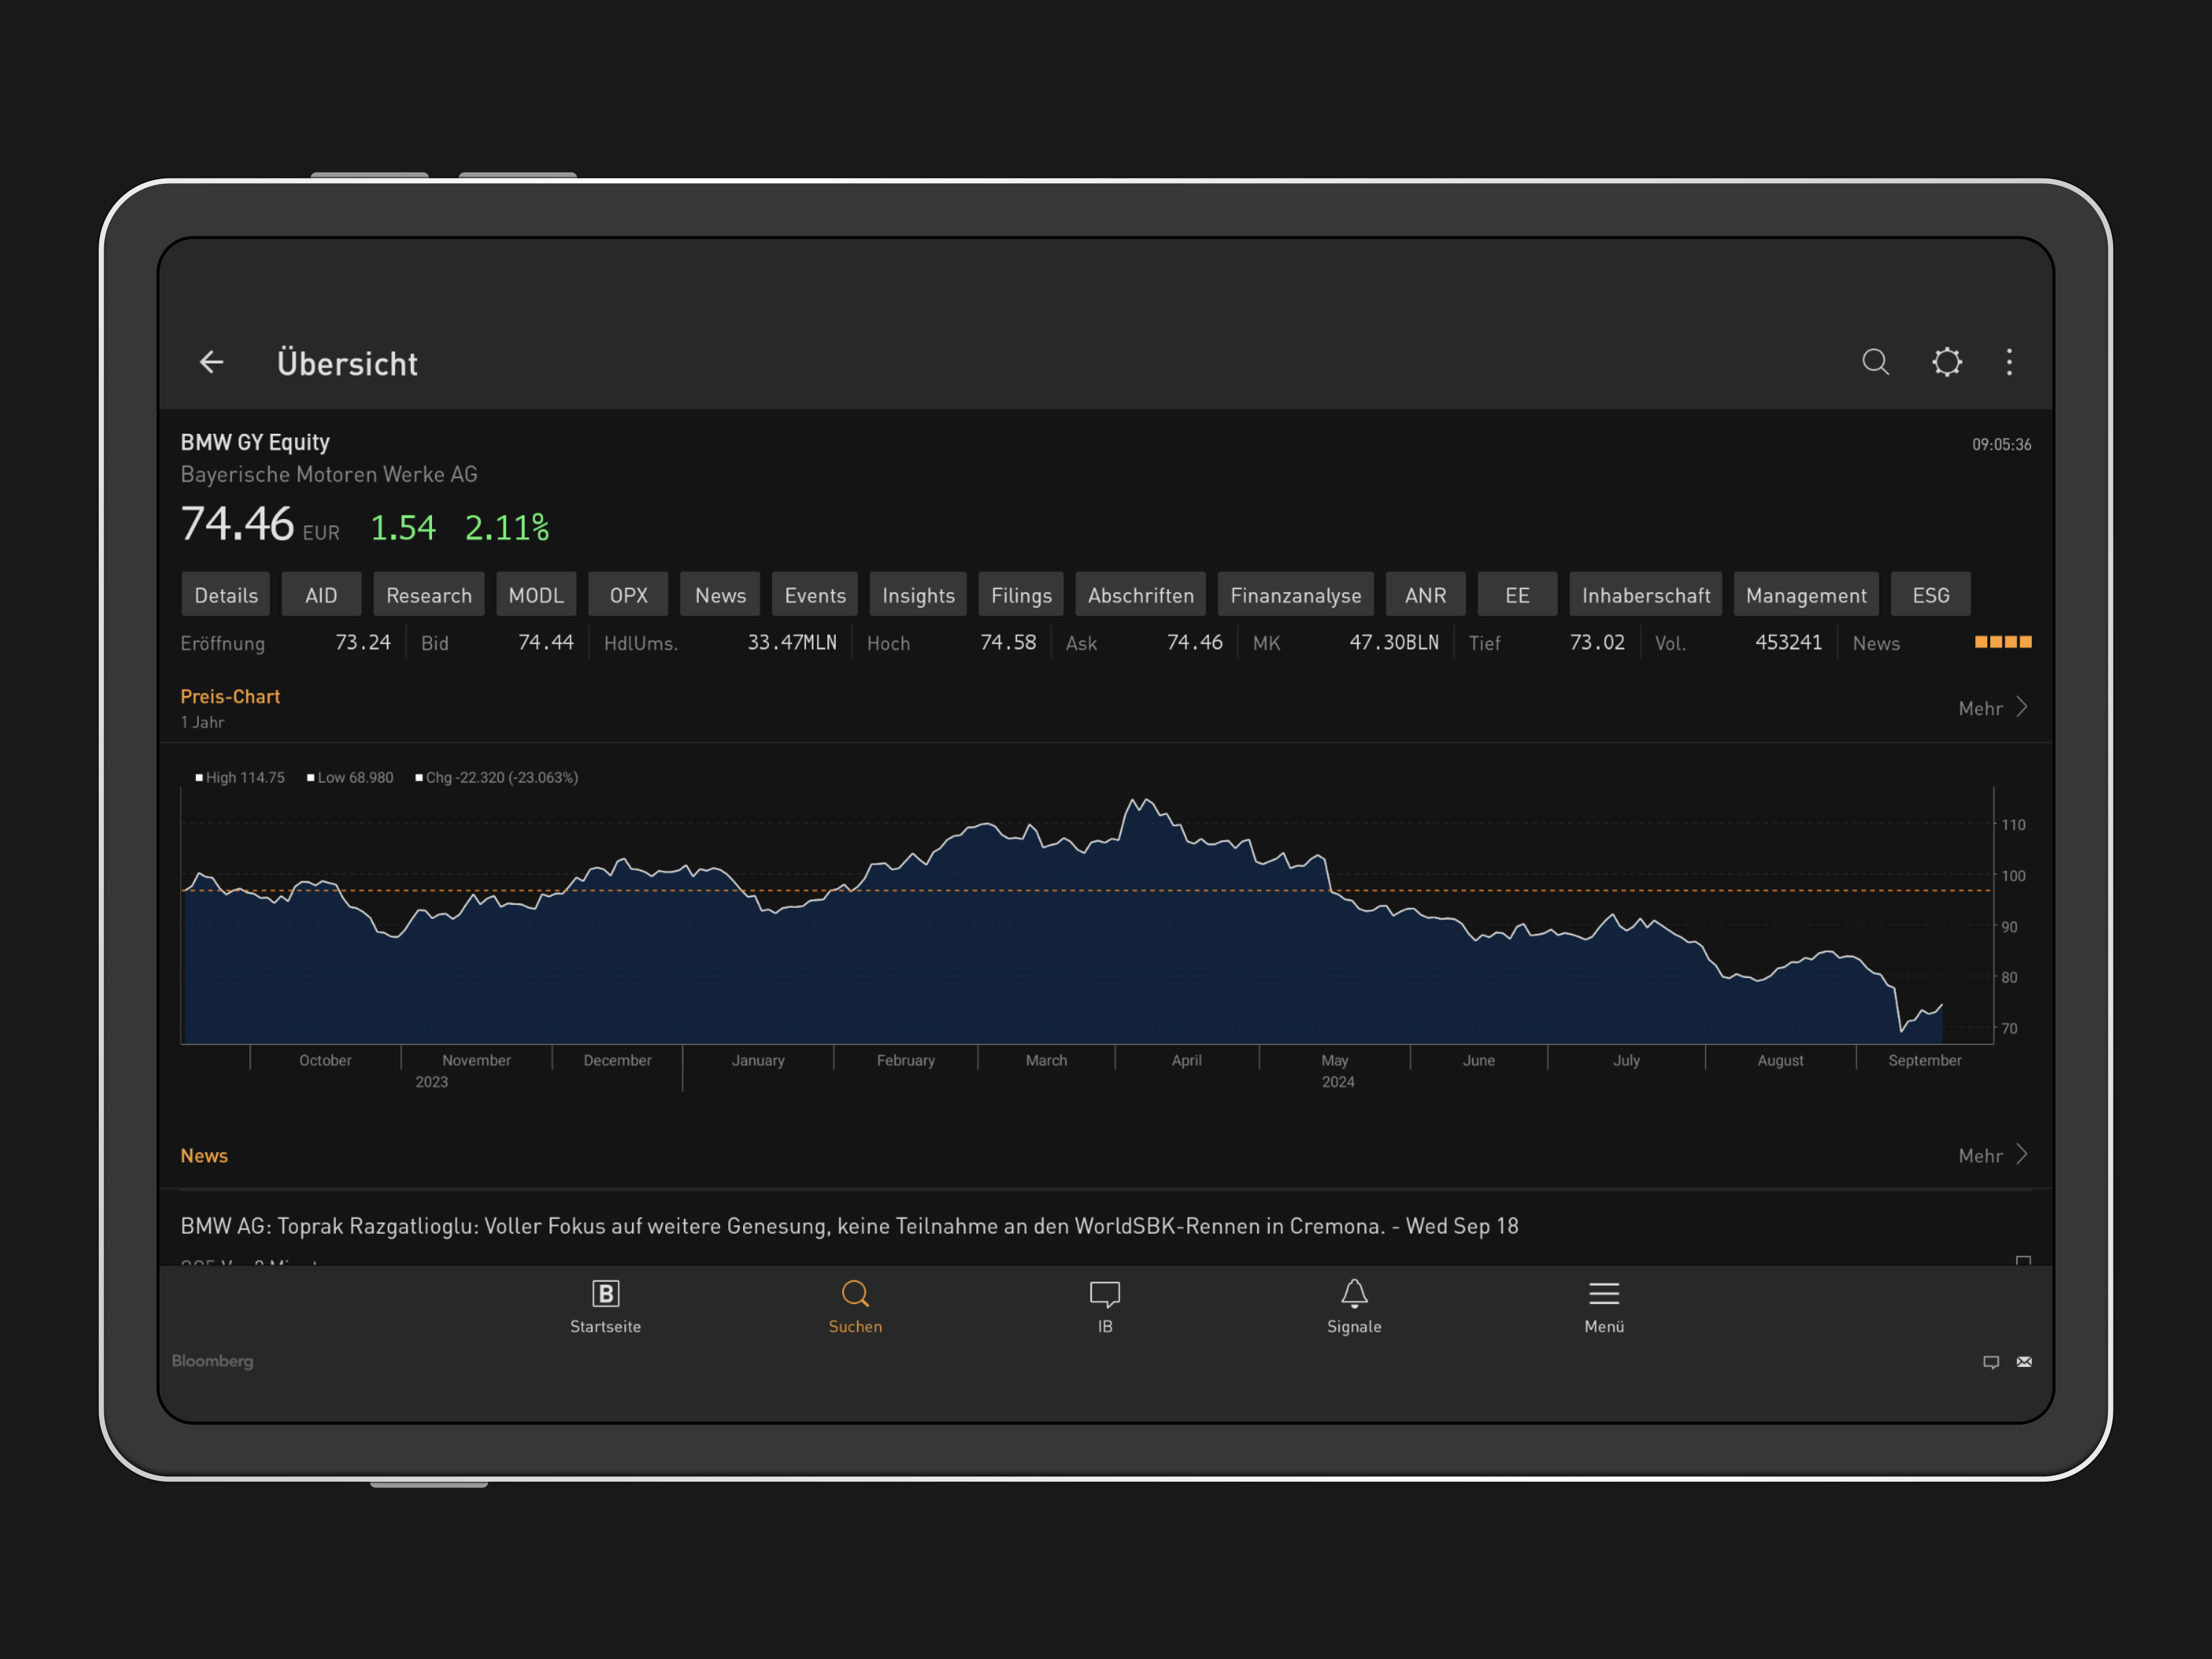Click the 09:05:36 timestamp
Viewport: 2212px width, 1659px height.
[2001, 444]
